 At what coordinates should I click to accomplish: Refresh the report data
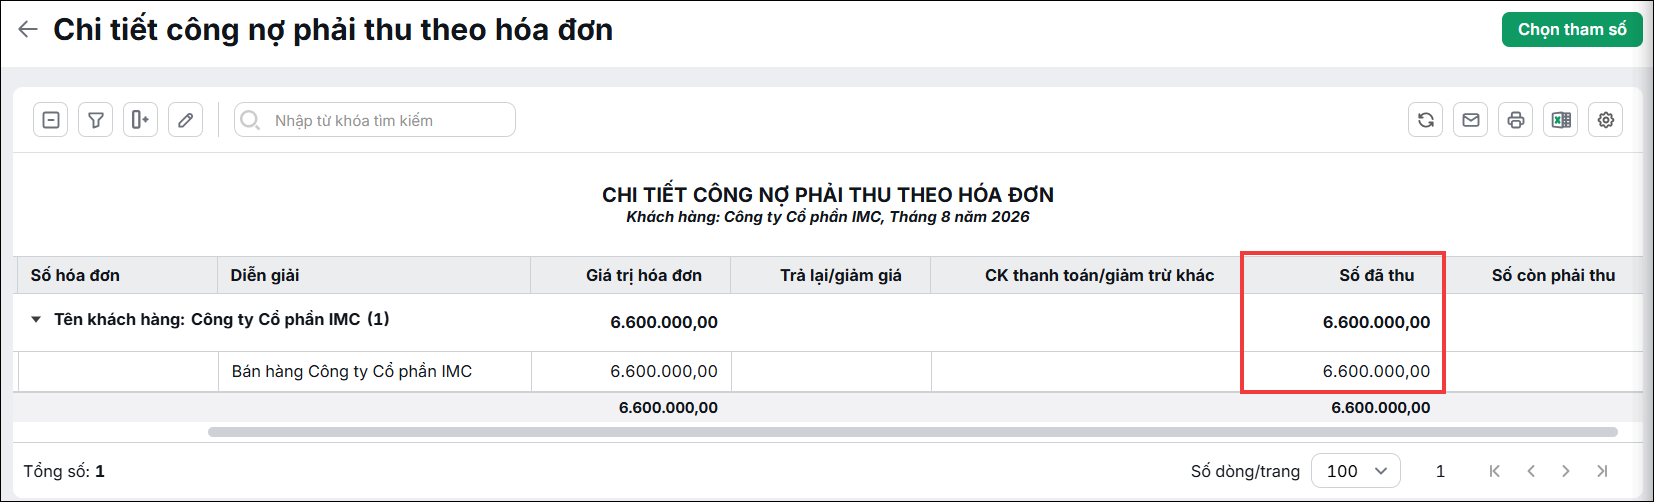(1426, 120)
